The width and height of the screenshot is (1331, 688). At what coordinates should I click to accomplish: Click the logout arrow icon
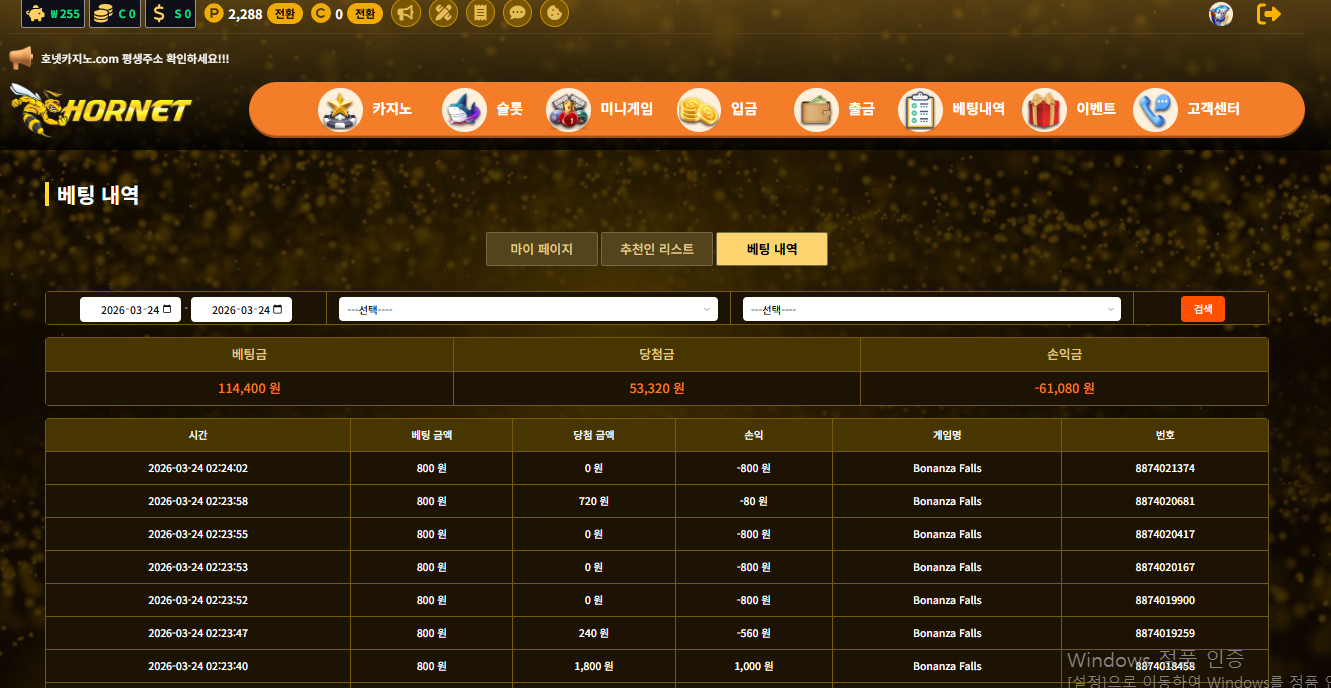[x=1268, y=14]
